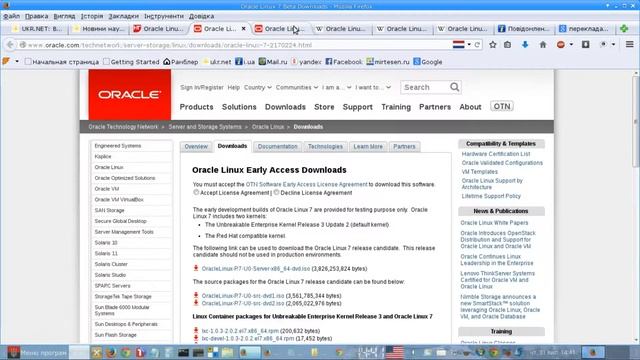The width and height of the screenshot is (640, 360).
Task: Click Sign In/Register link
Action: 202,87
